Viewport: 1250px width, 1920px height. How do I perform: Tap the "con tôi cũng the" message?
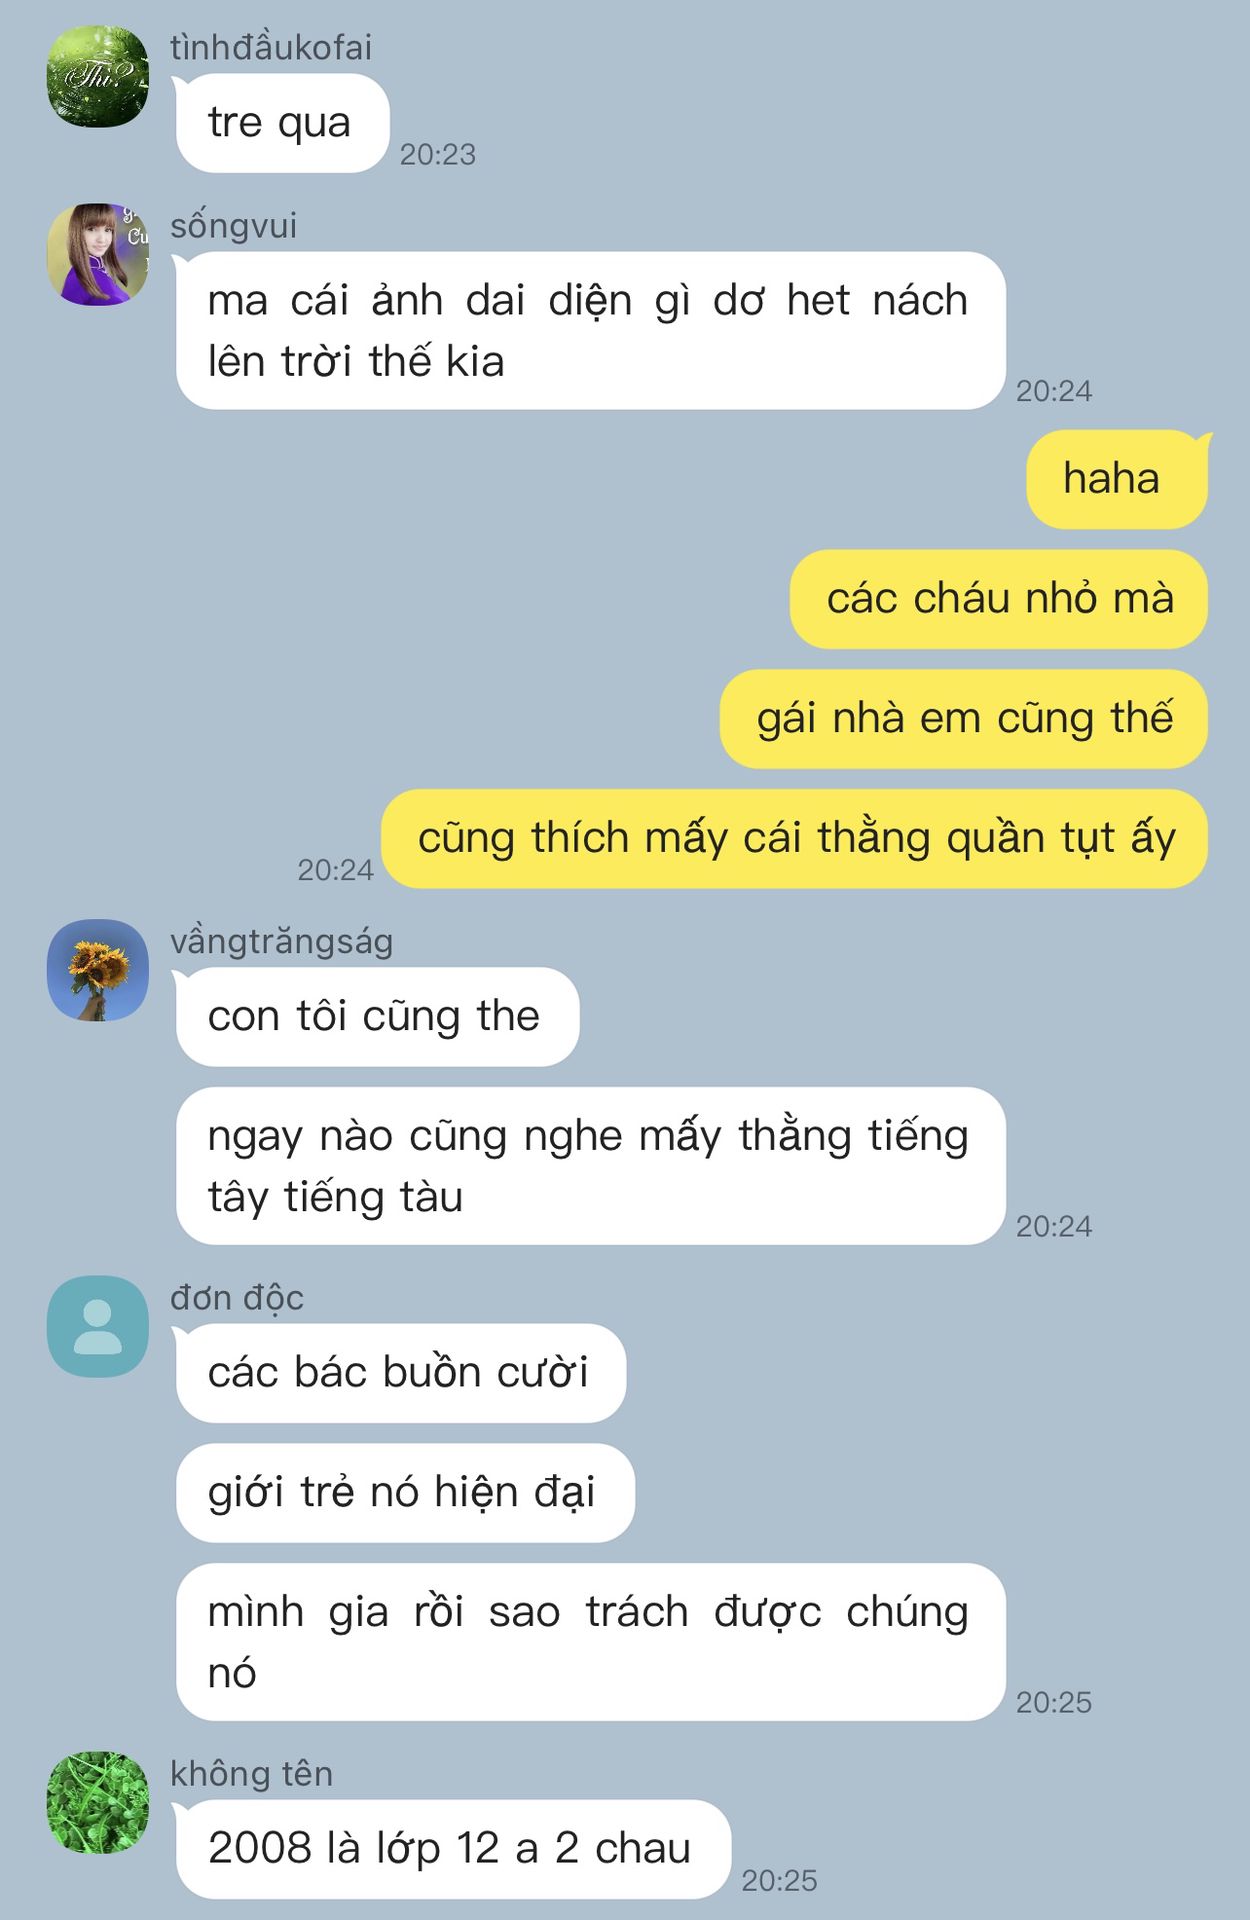pos(377,1017)
